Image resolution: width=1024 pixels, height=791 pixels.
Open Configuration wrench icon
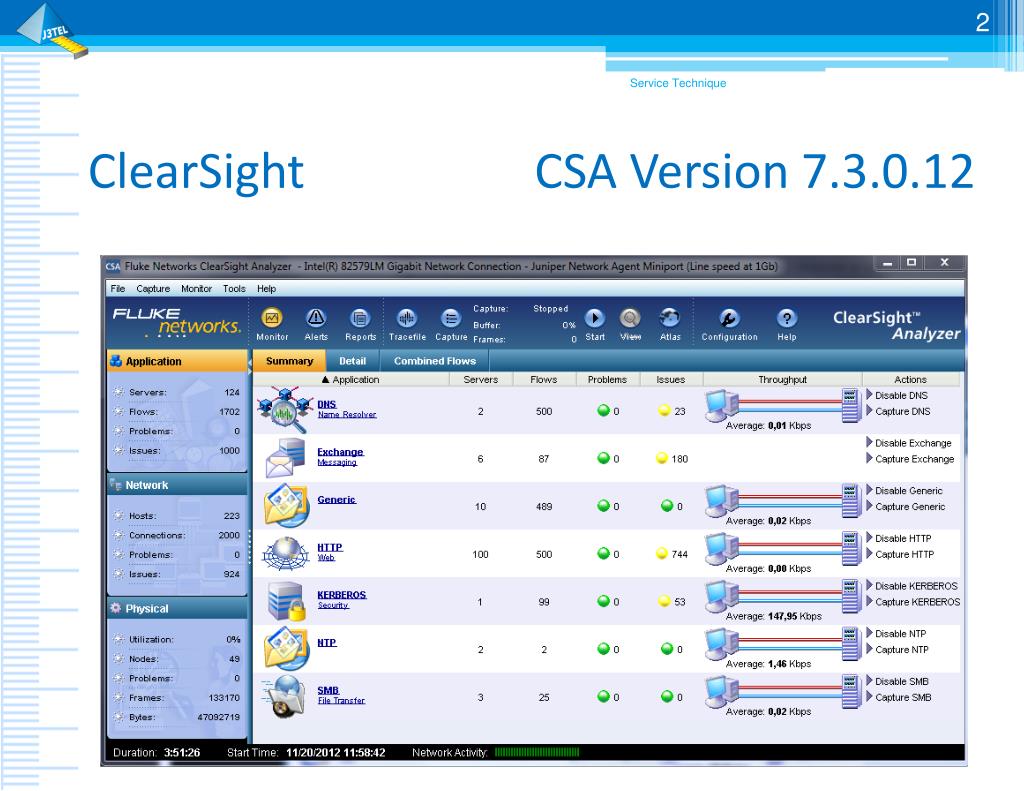pos(729,319)
